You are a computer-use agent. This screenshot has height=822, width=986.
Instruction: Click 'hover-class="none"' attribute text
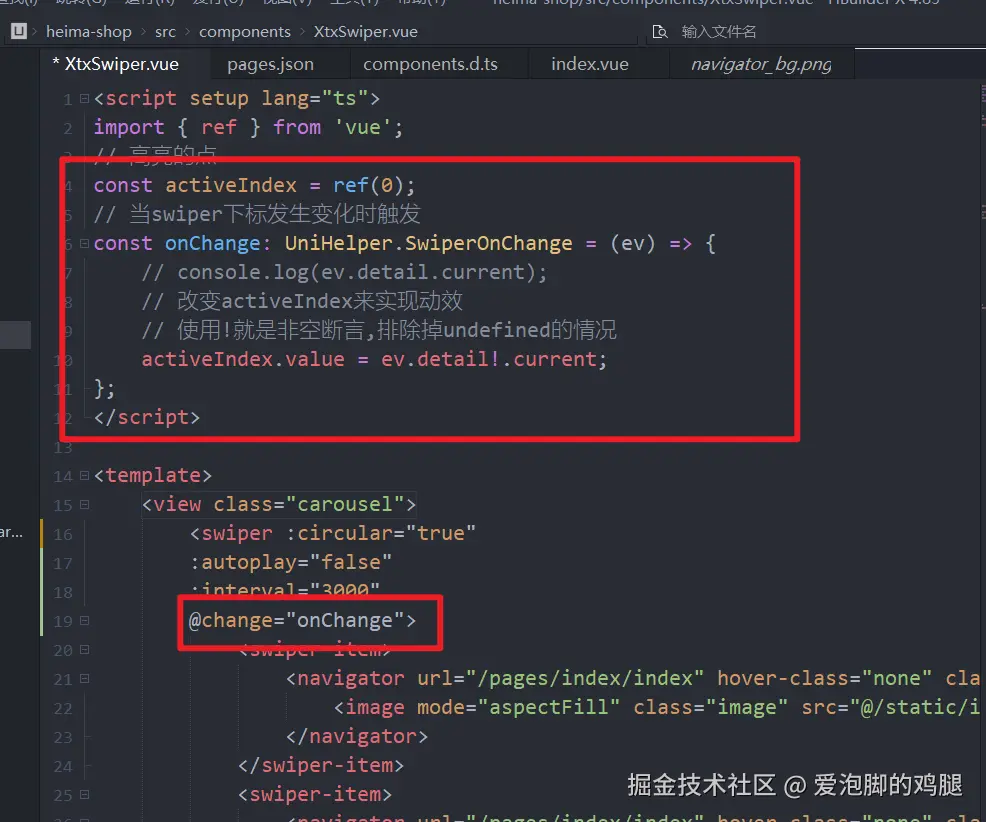pyautogui.click(x=824, y=679)
